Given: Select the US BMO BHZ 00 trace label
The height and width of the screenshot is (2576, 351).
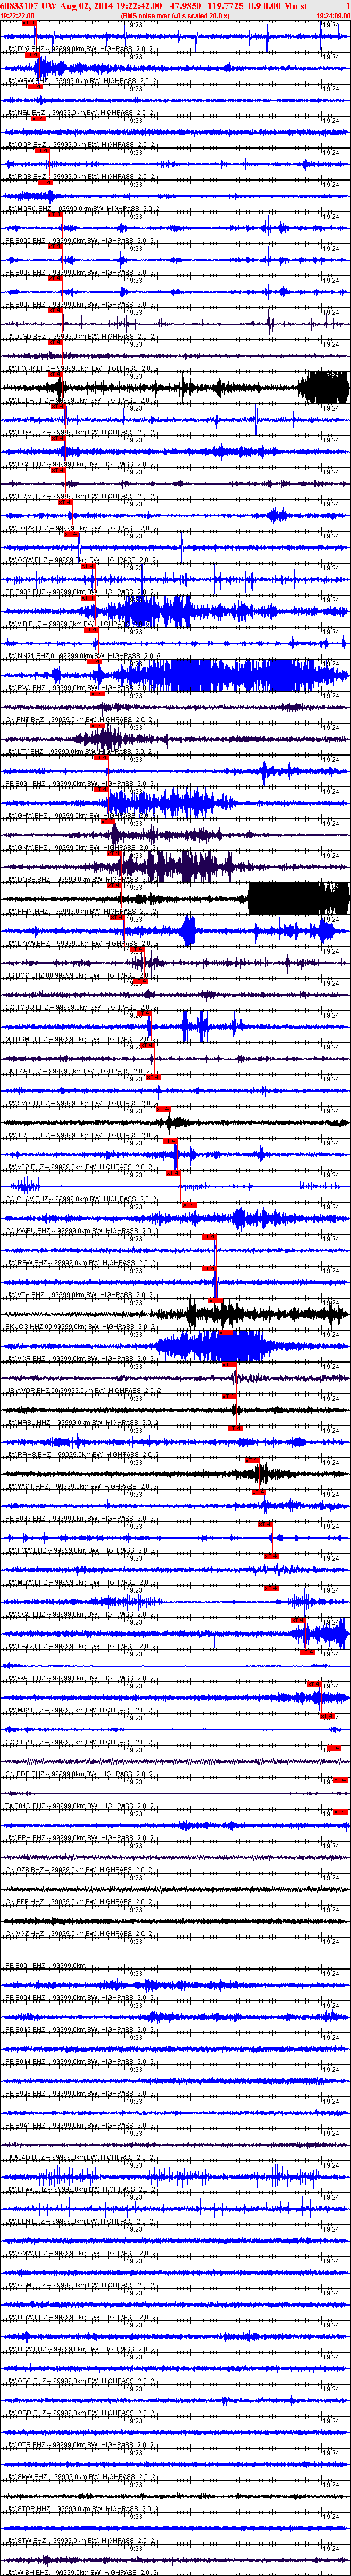Looking at the screenshot, I should click(81, 977).
